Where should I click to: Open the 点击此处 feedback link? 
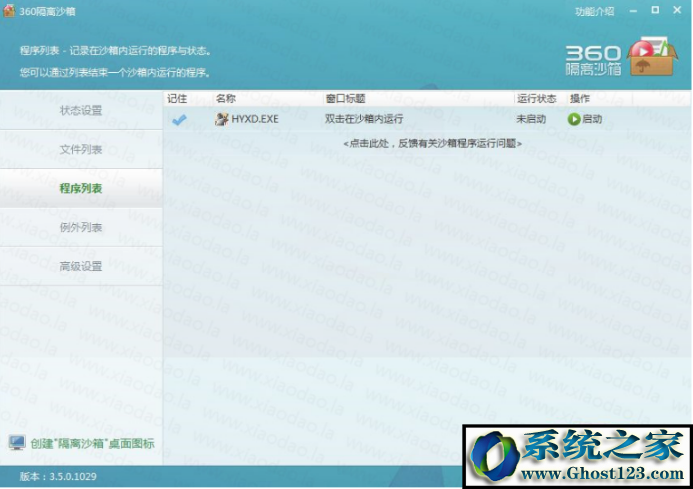(x=432, y=143)
